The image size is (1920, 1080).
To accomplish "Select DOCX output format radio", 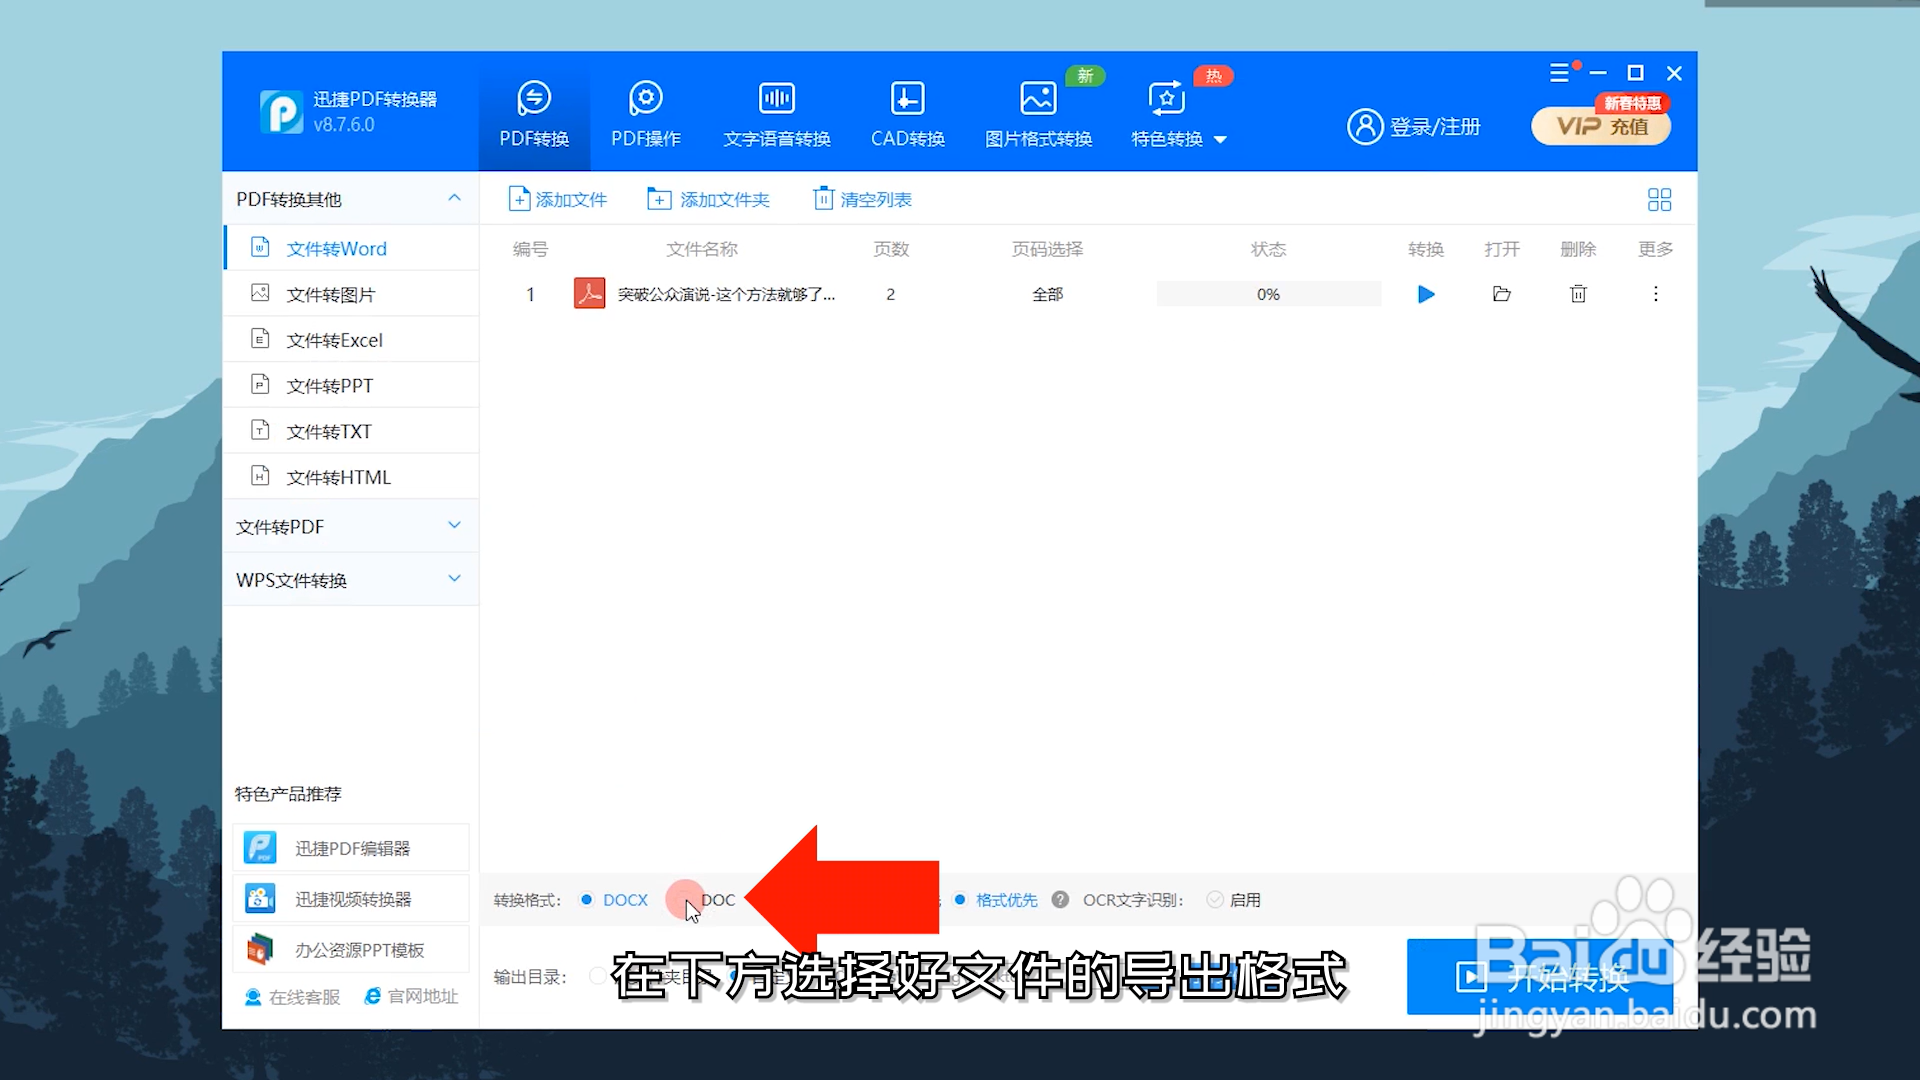I will click(587, 900).
